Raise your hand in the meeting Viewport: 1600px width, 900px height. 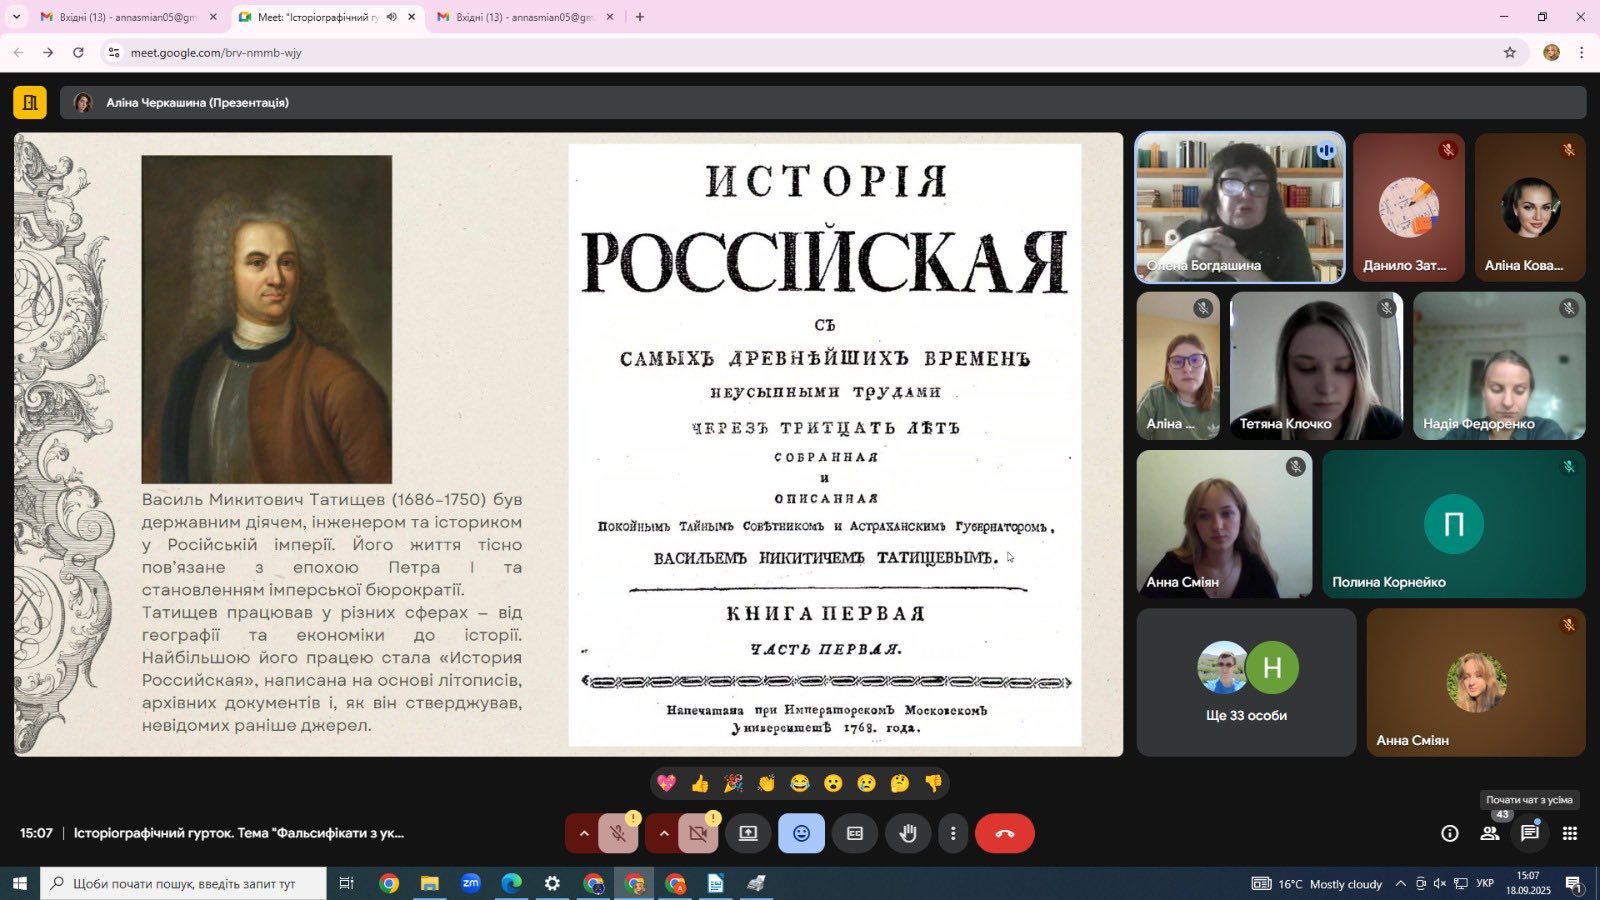click(908, 833)
